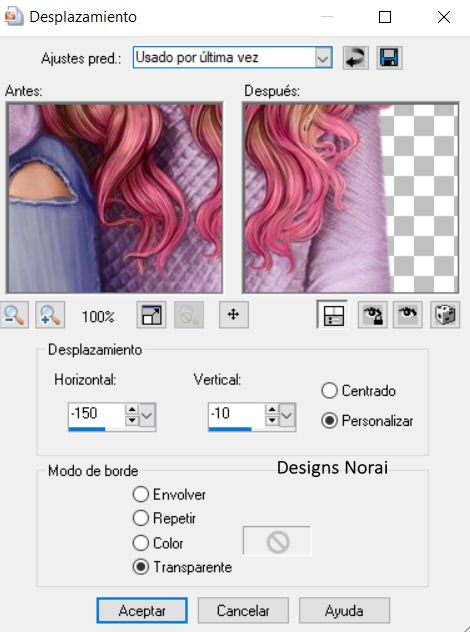Click the auto proof lock eye icon
470x632 pixels.
pos(372,314)
